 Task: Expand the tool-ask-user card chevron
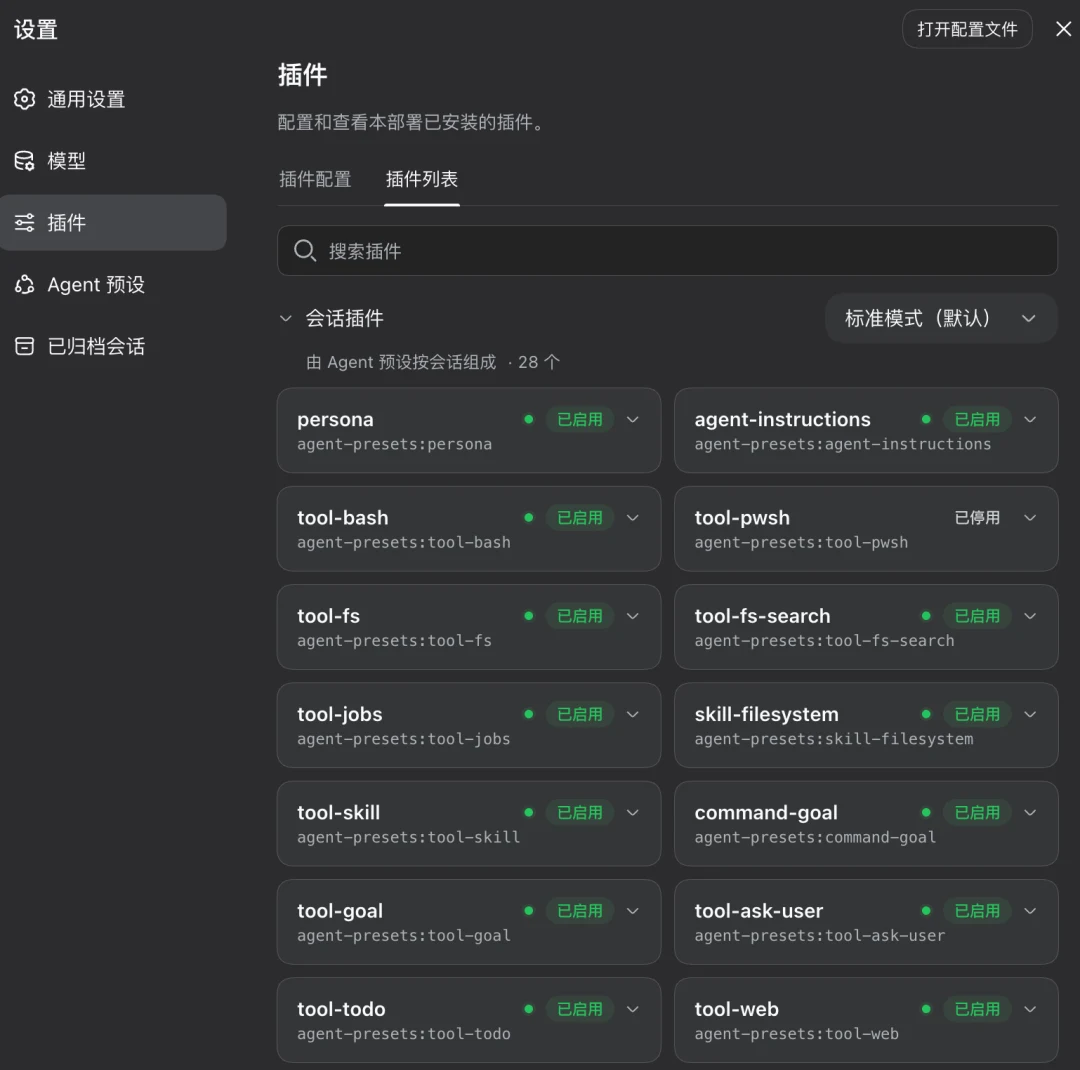pyautogui.click(x=1030, y=911)
